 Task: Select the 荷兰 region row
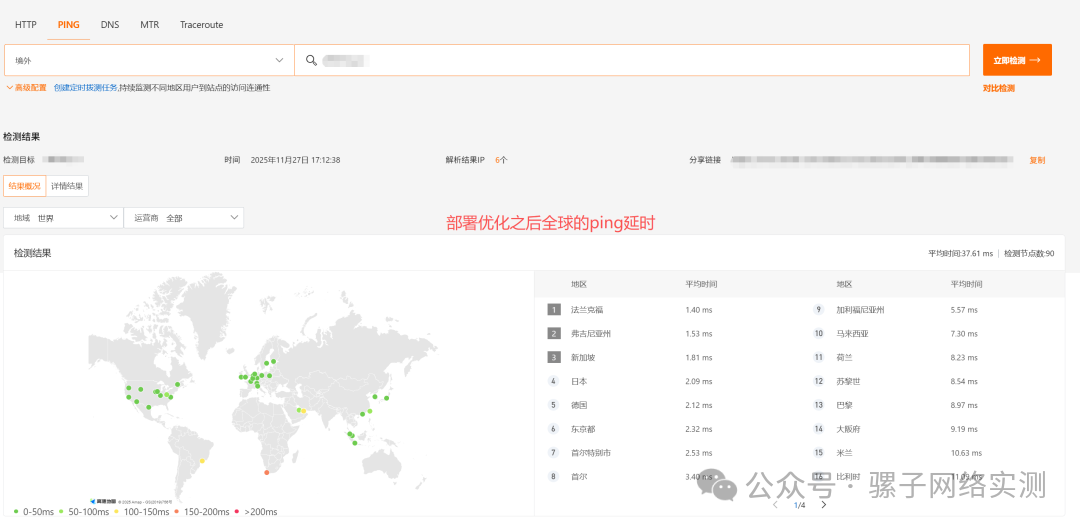pyautogui.click(x=933, y=357)
